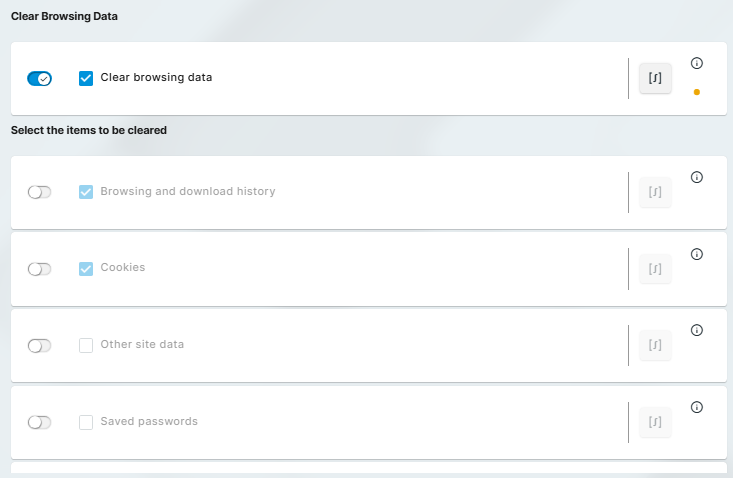
Task: Click script button in Saved passwords row
Action: (x=655, y=422)
